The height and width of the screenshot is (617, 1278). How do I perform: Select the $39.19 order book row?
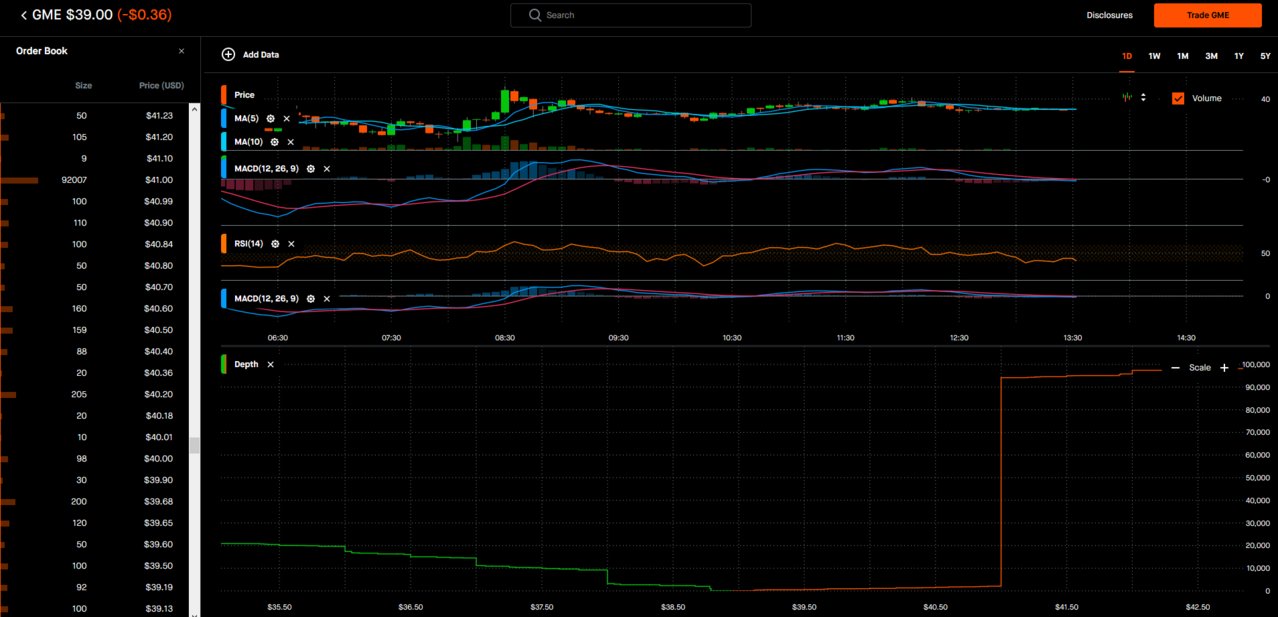[94, 587]
